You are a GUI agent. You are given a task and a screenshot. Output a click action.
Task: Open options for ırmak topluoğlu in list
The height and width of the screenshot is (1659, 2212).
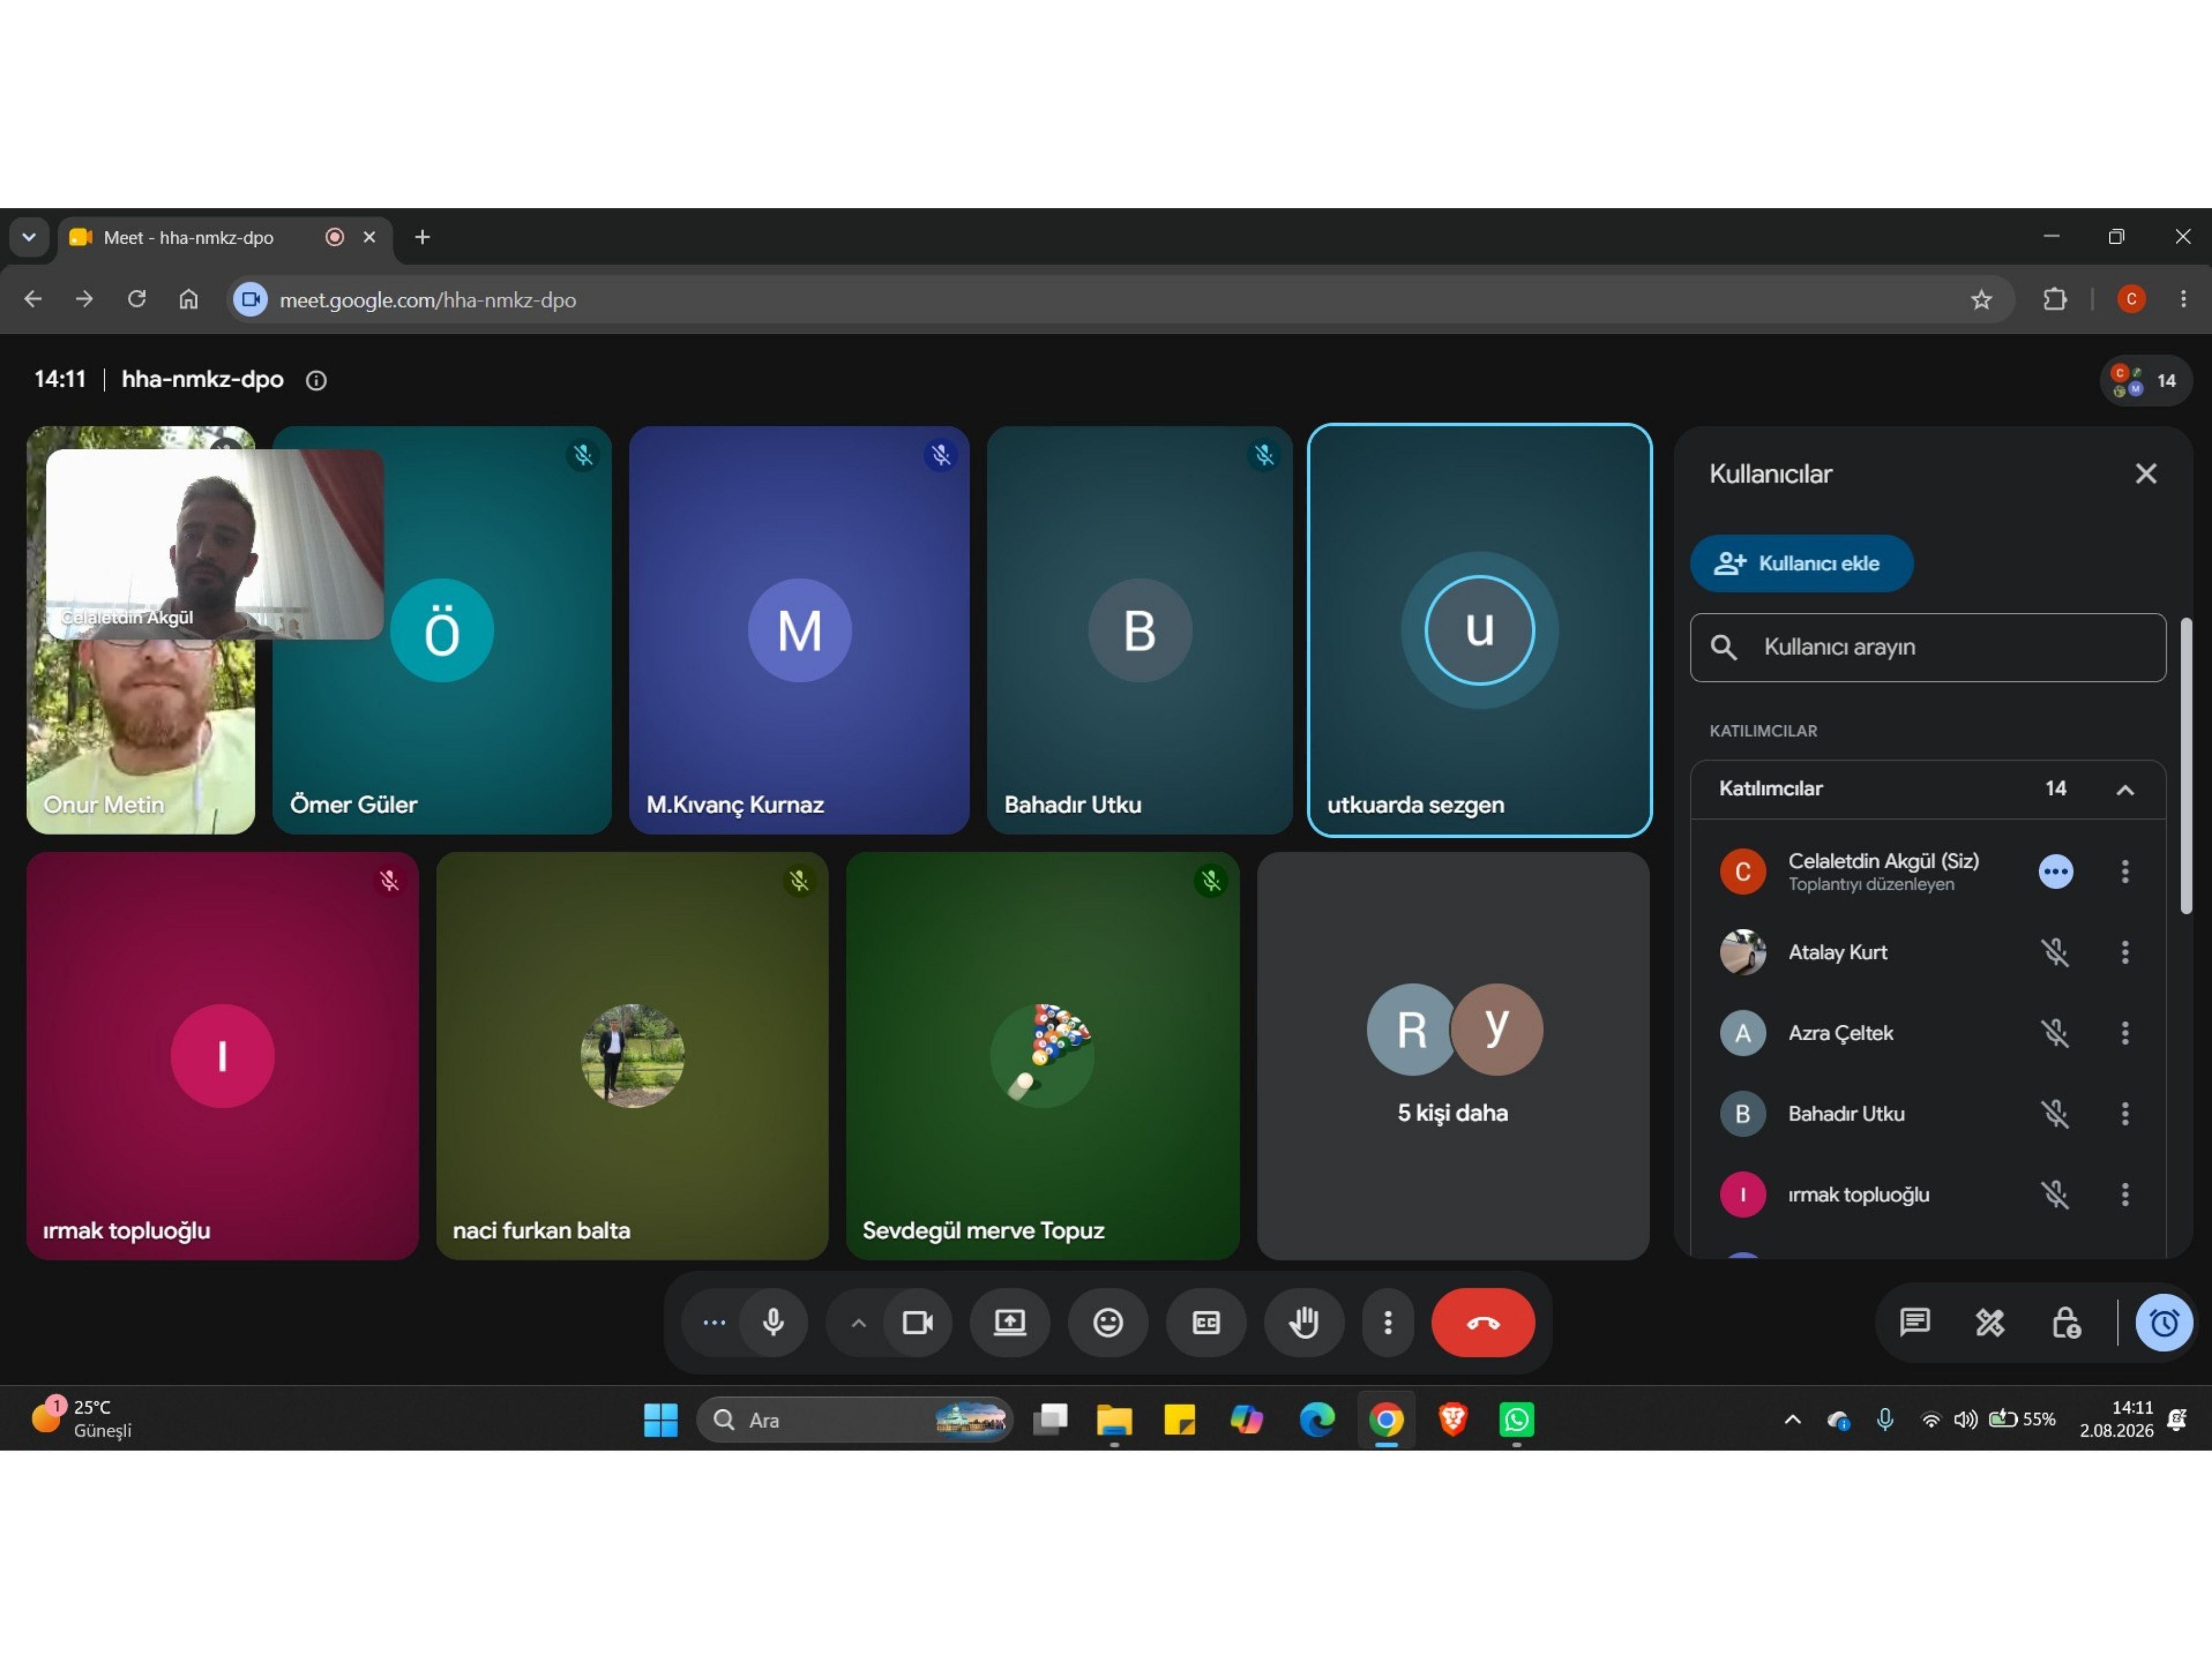pos(2125,1195)
